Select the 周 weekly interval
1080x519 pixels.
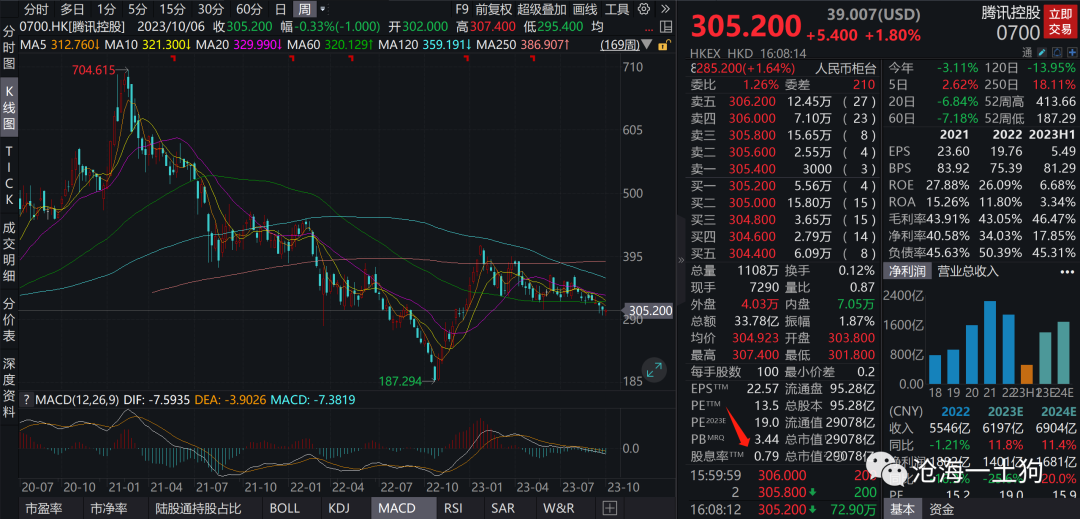[304, 10]
